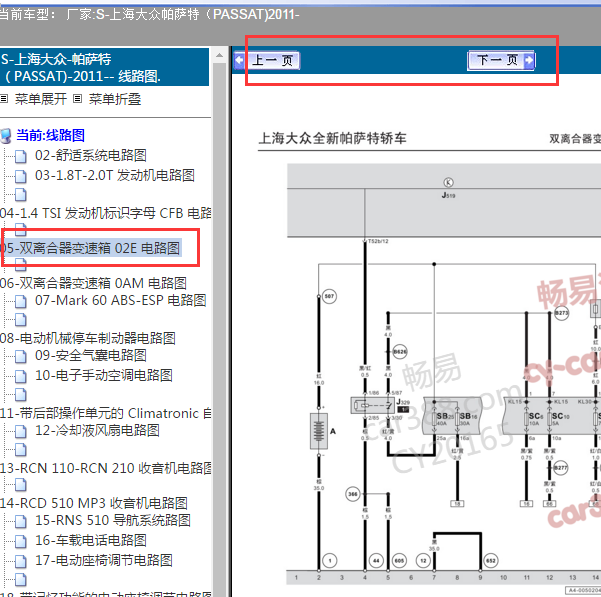
Task: Click the J519 control unit label in the diagram
Action: click(448, 195)
